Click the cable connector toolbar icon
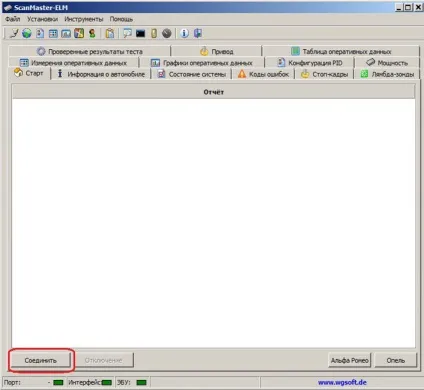Image resolution: width=424 pixels, height=390 pixels. coord(14,33)
